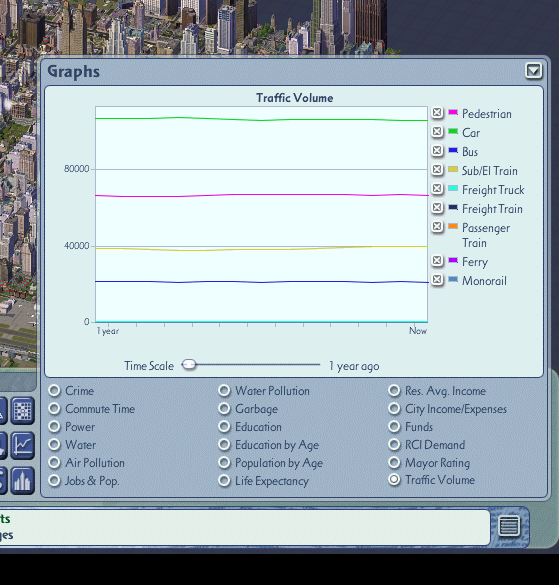Click the orange Passenger Train swatch

pos(453,226)
